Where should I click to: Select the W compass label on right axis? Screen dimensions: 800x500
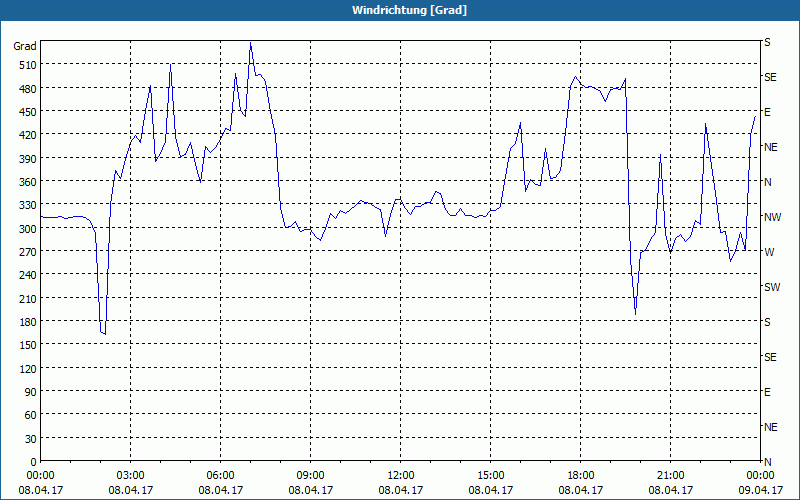click(769, 252)
